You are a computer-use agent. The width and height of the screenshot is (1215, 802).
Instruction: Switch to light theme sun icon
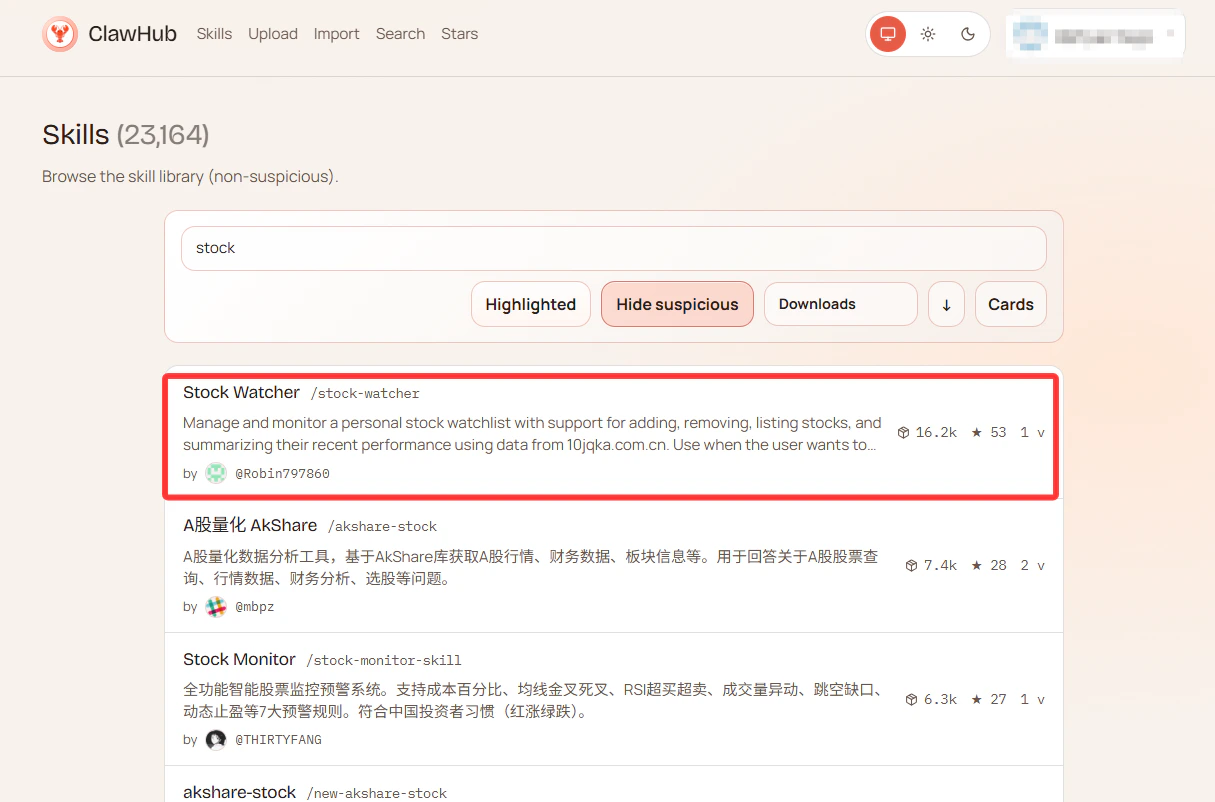[928, 34]
